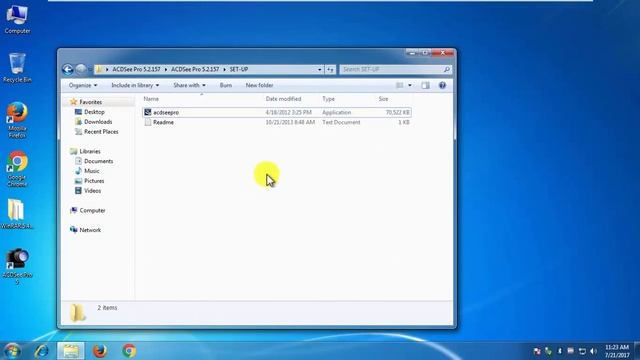Click the Burn toolbar button

[x=226, y=85]
